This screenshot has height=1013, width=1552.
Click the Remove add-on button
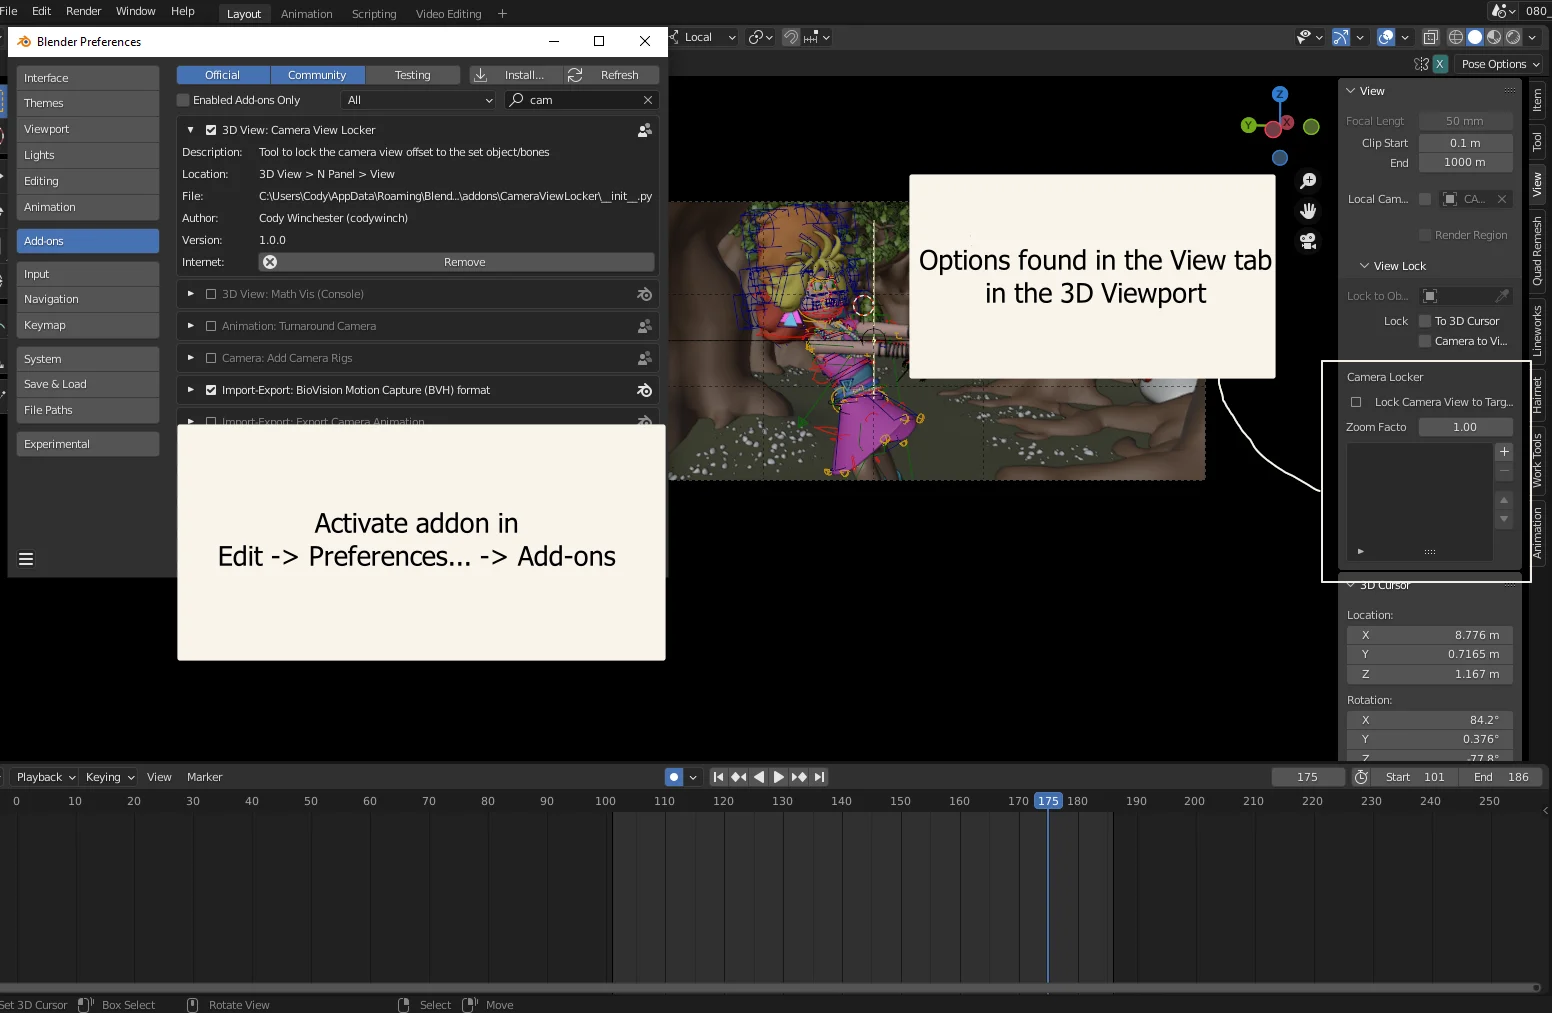(x=464, y=262)
